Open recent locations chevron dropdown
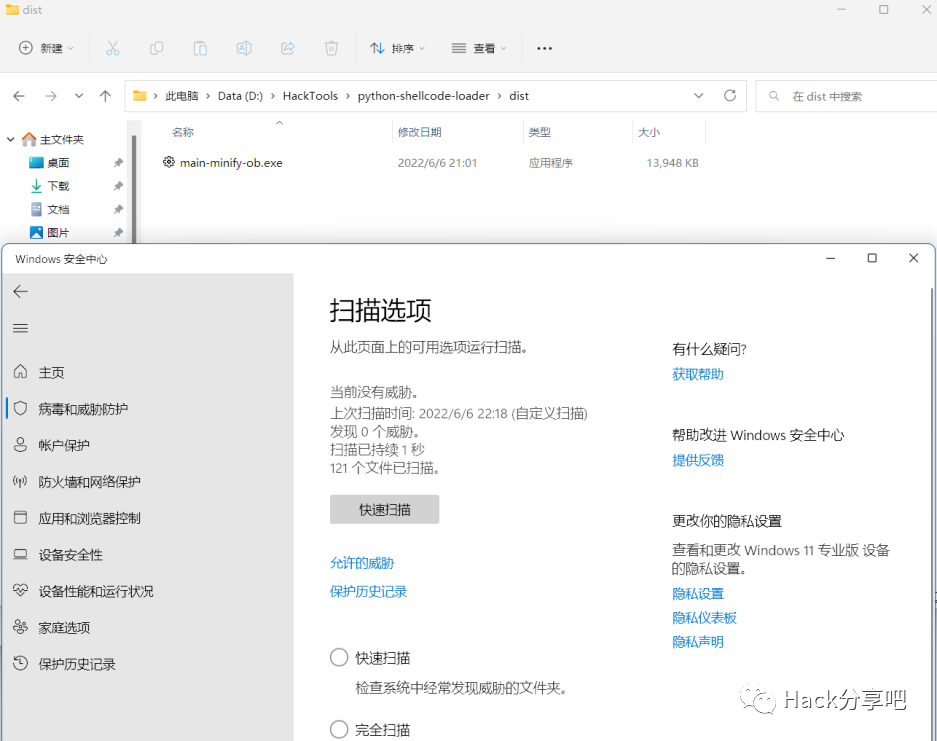 pyautogui.click(x=79, y=96)
